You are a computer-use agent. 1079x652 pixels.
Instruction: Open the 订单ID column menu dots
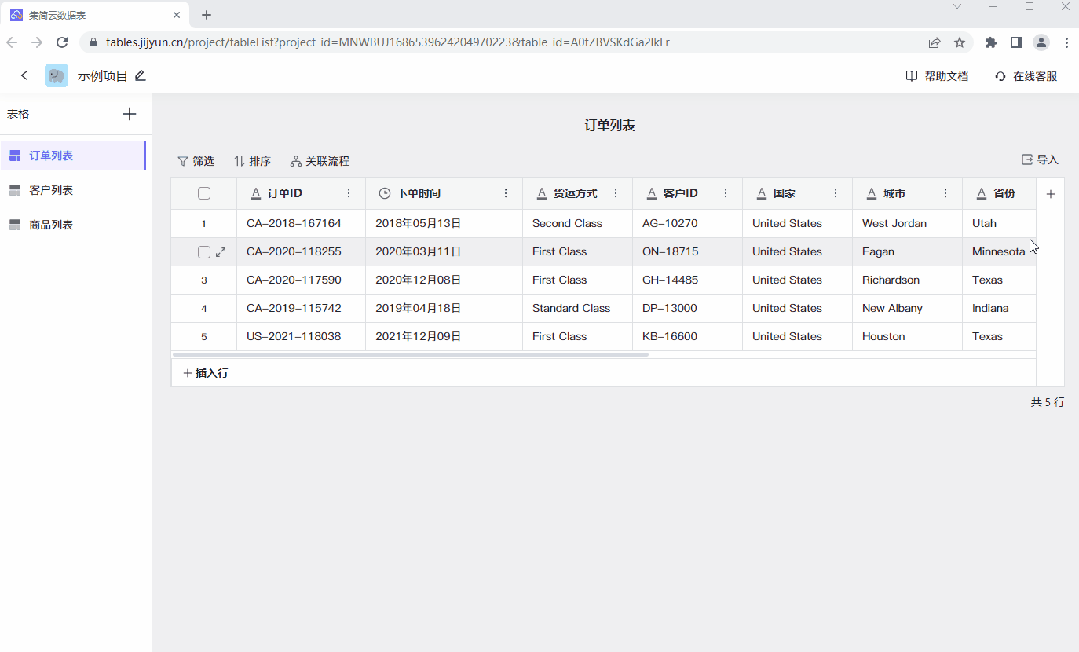tap(349, 193)
